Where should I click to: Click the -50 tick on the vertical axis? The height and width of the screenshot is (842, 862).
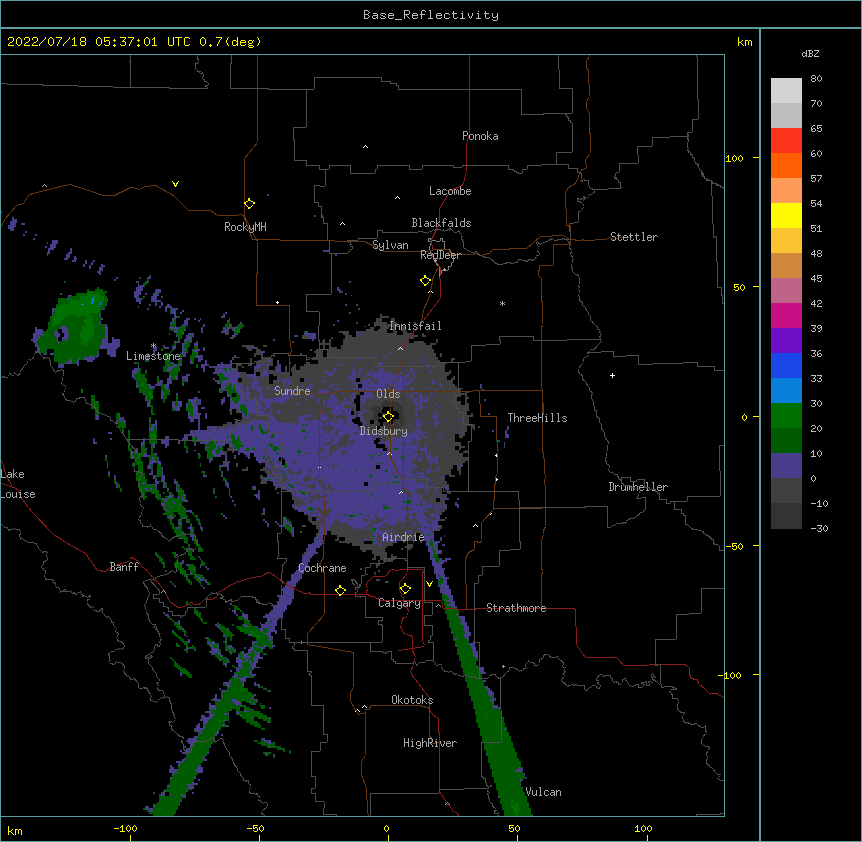point(734,546)
